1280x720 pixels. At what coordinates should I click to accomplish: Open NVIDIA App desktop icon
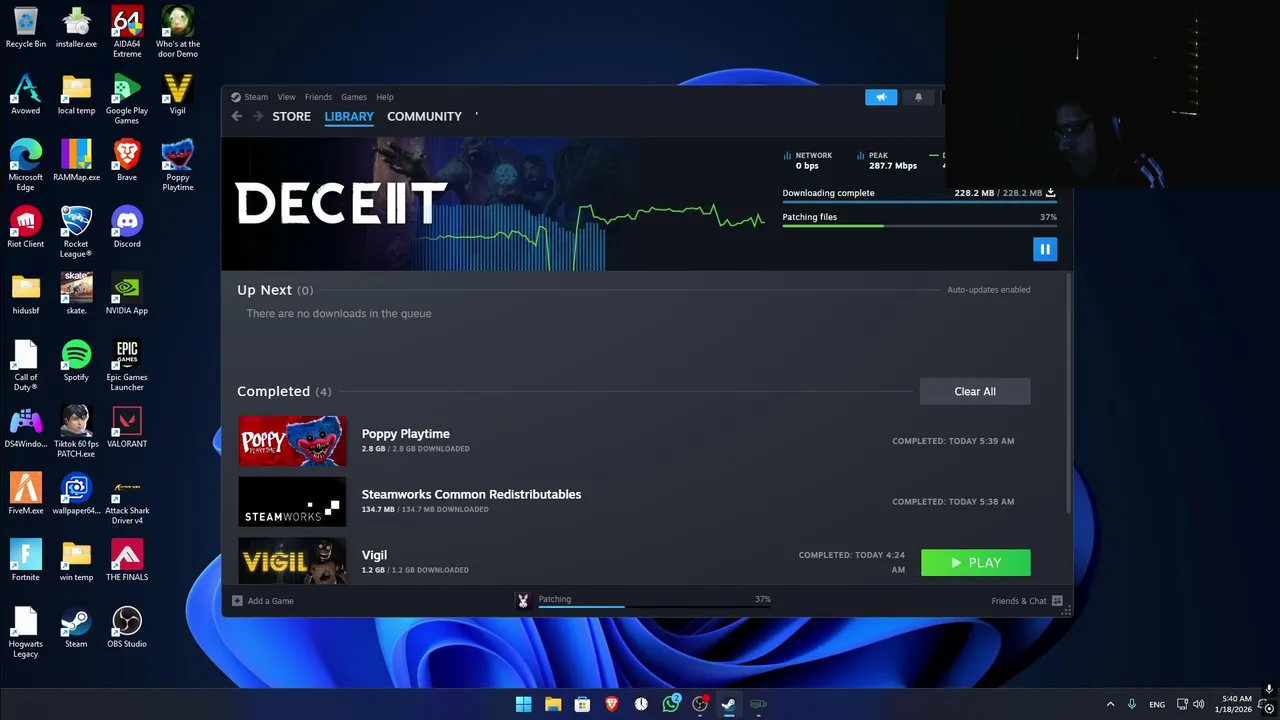pyautogui.click(x=127, y=295)
